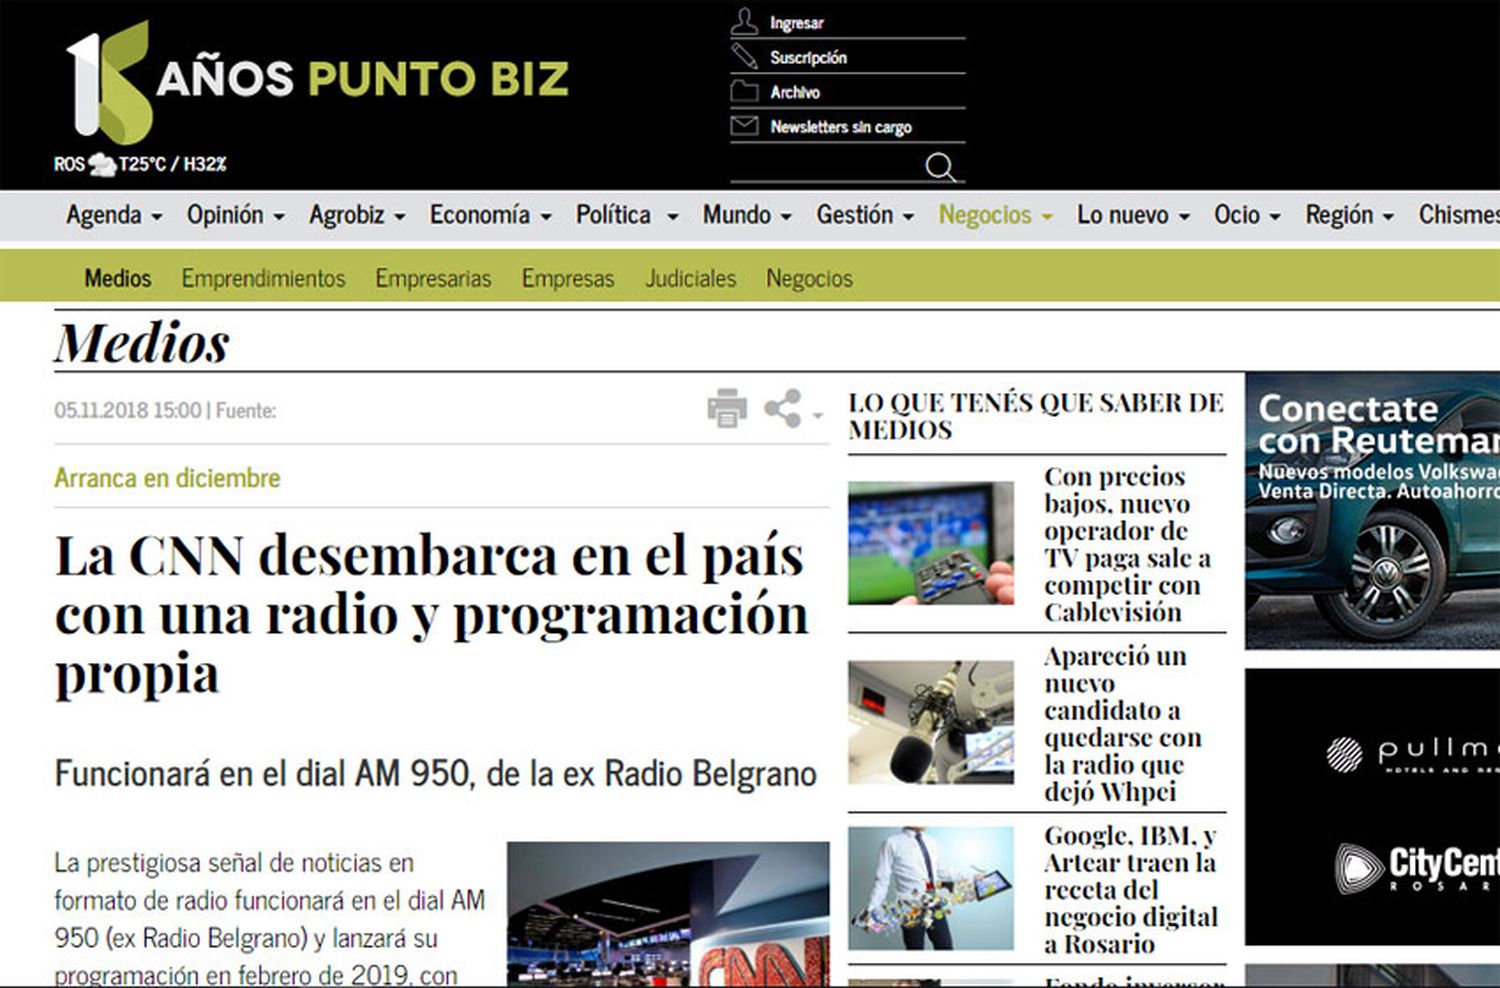
Task: Open the share icon menu
Action: (x=785, y=409)
